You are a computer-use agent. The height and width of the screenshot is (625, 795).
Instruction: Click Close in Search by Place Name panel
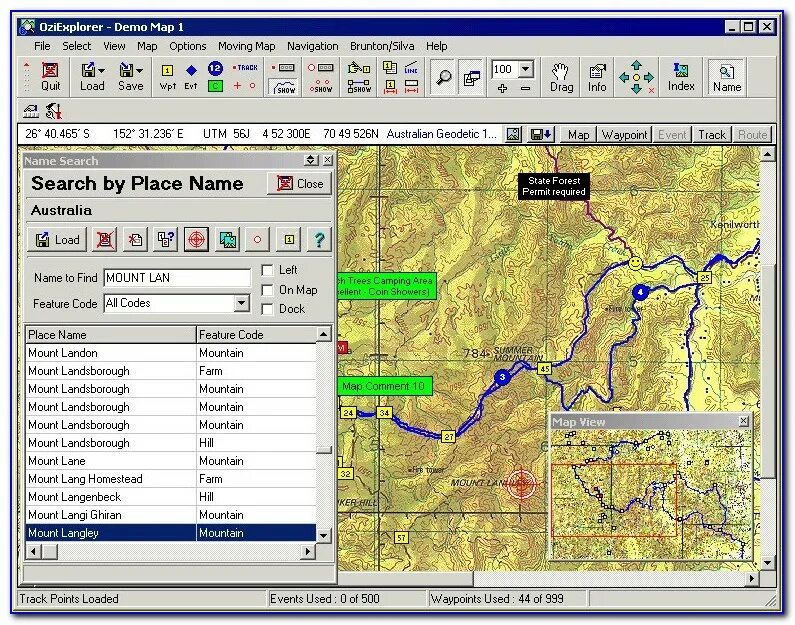(300, 183)
